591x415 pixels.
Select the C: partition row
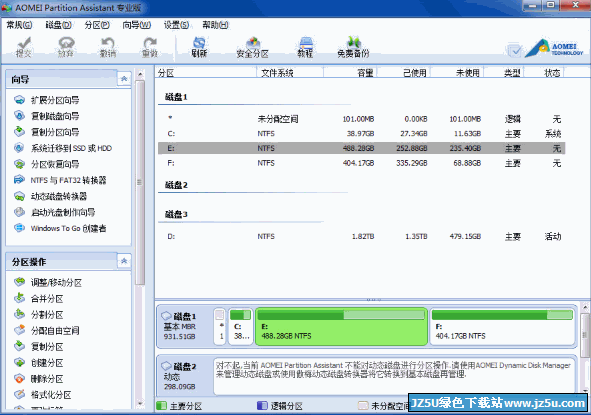pos(361,134)
